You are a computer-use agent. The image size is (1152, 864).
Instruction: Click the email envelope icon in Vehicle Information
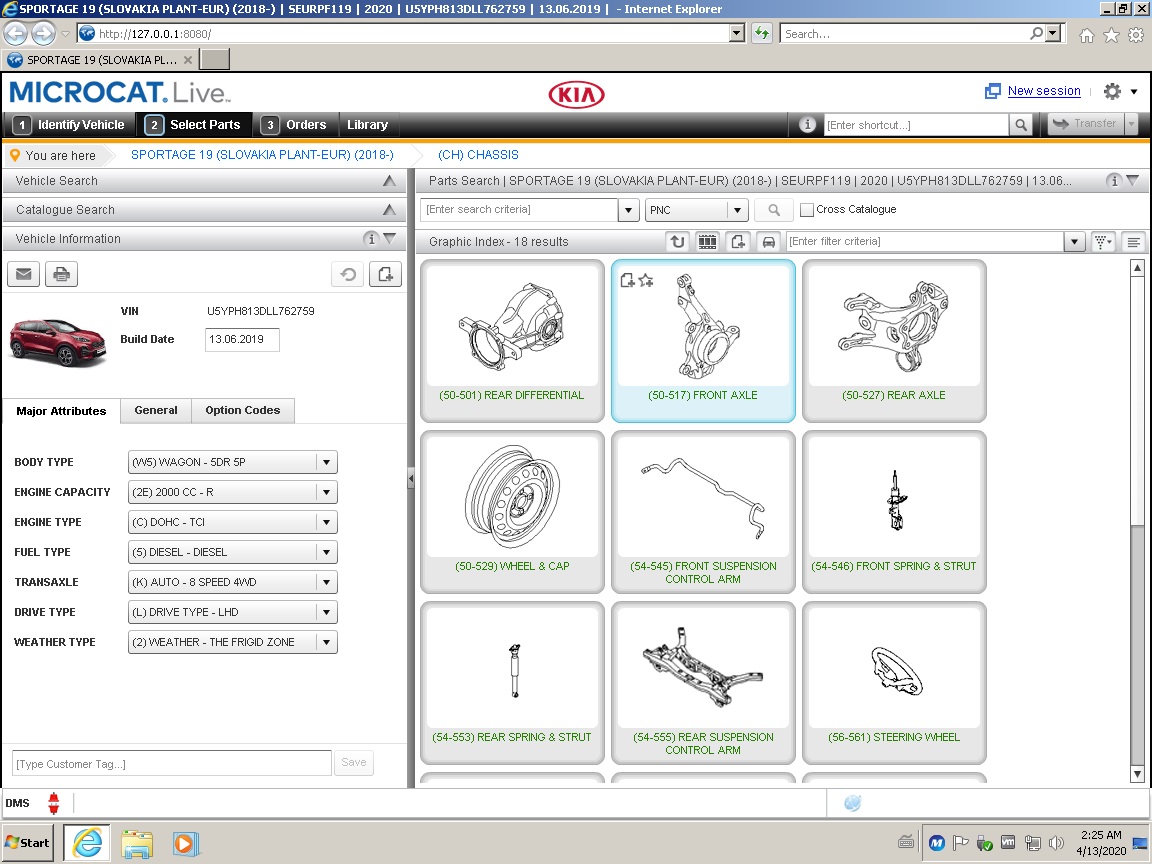click(x=24, y=275)
